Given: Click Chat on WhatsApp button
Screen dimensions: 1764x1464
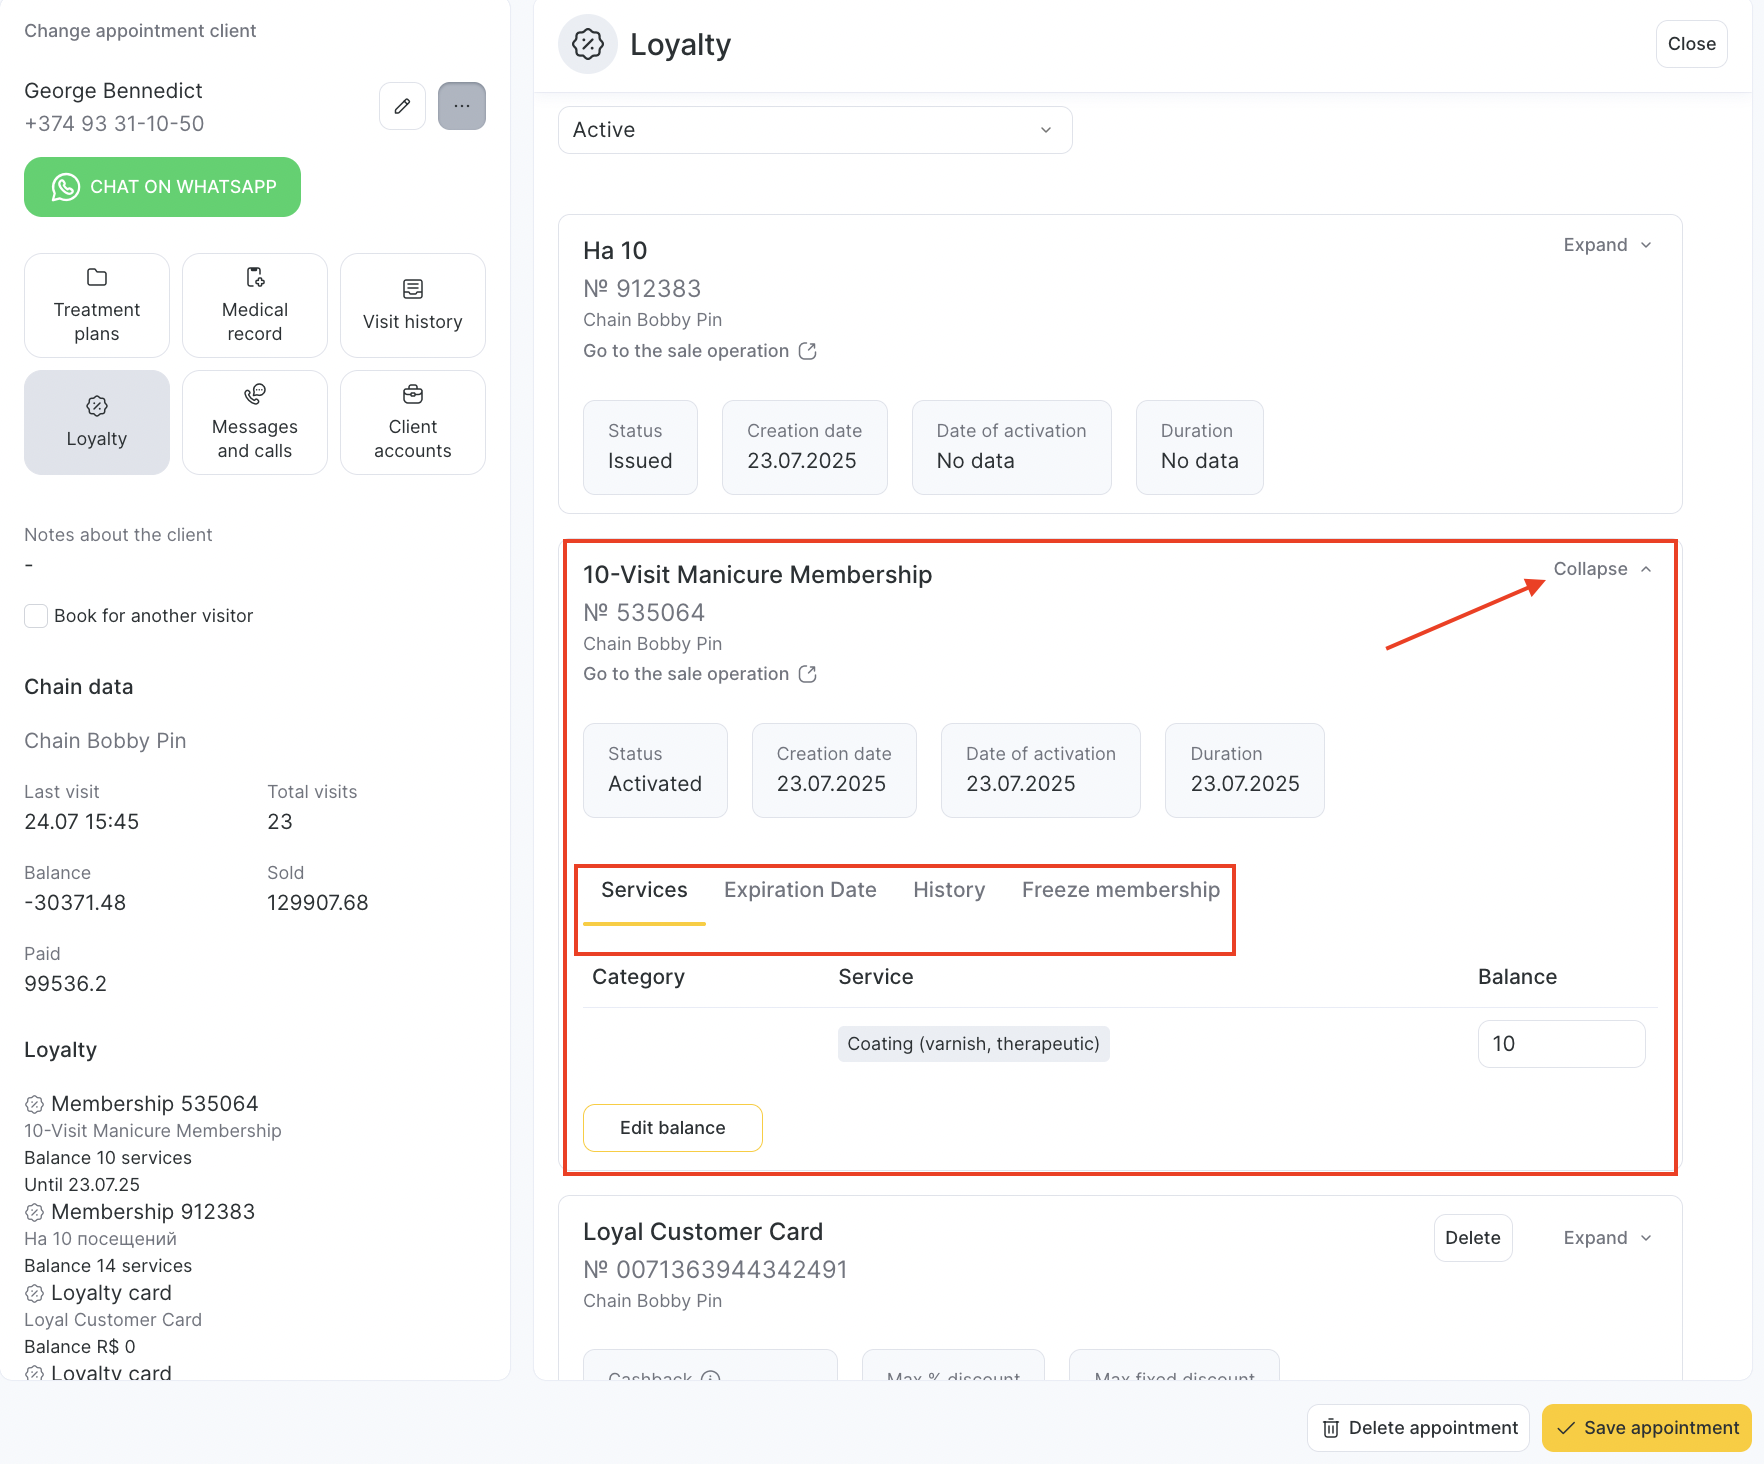Looking at the screenshot, I should click(x=162, y=187).
